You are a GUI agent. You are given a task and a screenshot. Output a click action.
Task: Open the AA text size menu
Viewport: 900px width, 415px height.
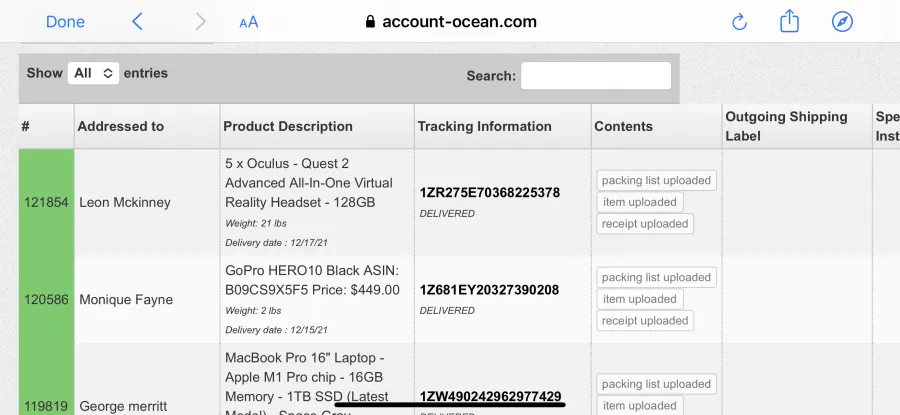(x=249, y=22)
